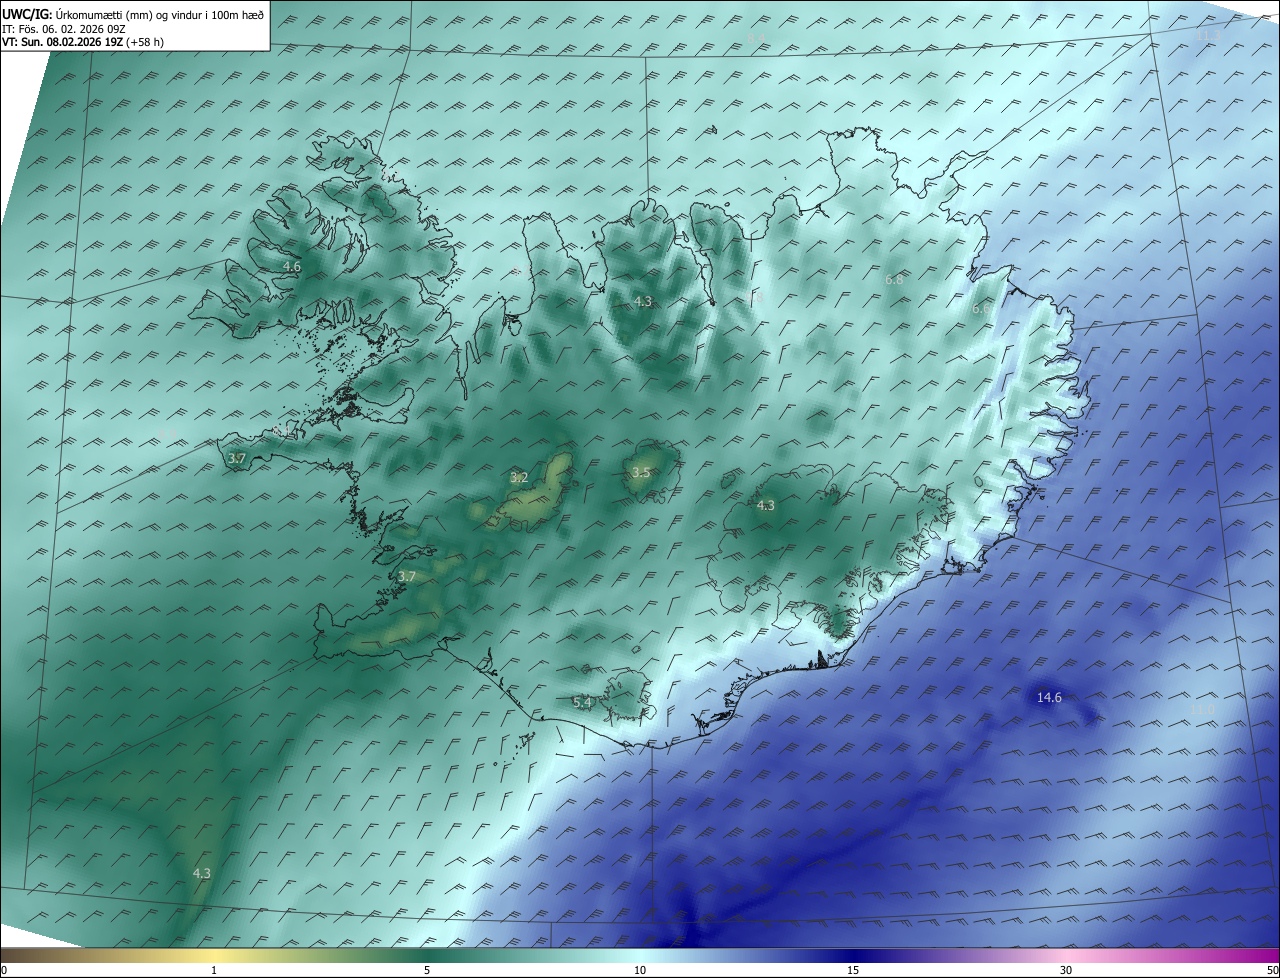Viewport: 1280px width, 978px height.
Task: Select the 15 tick on the color scale
Action: (853, 970)
